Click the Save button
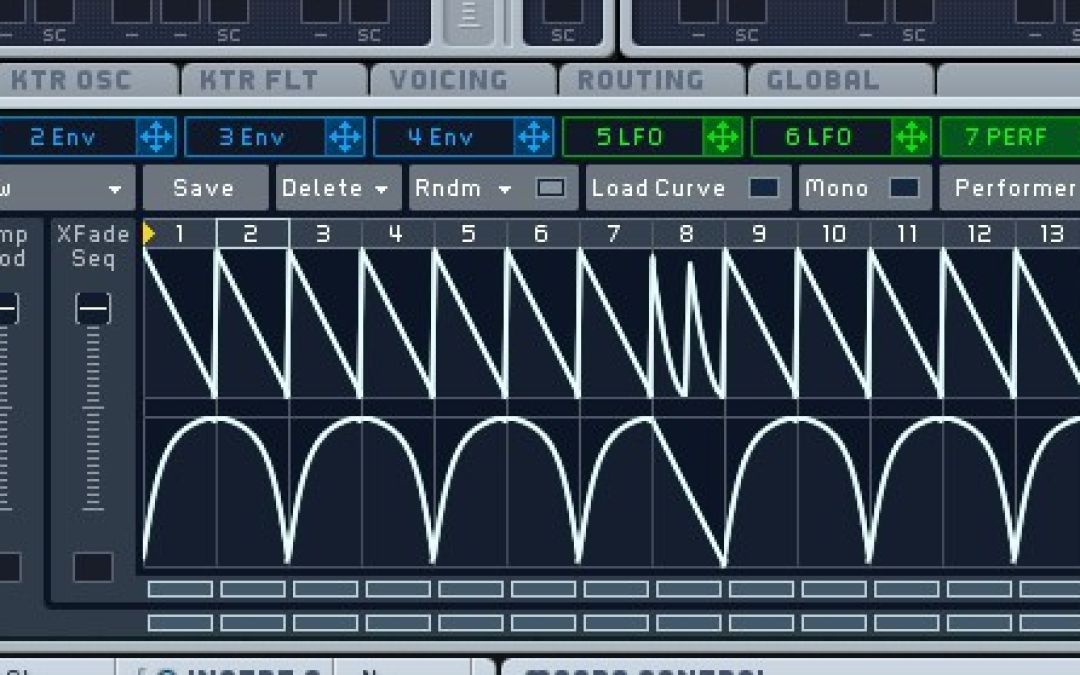Viewport: 1080px width, 675px height. (205, 188)
